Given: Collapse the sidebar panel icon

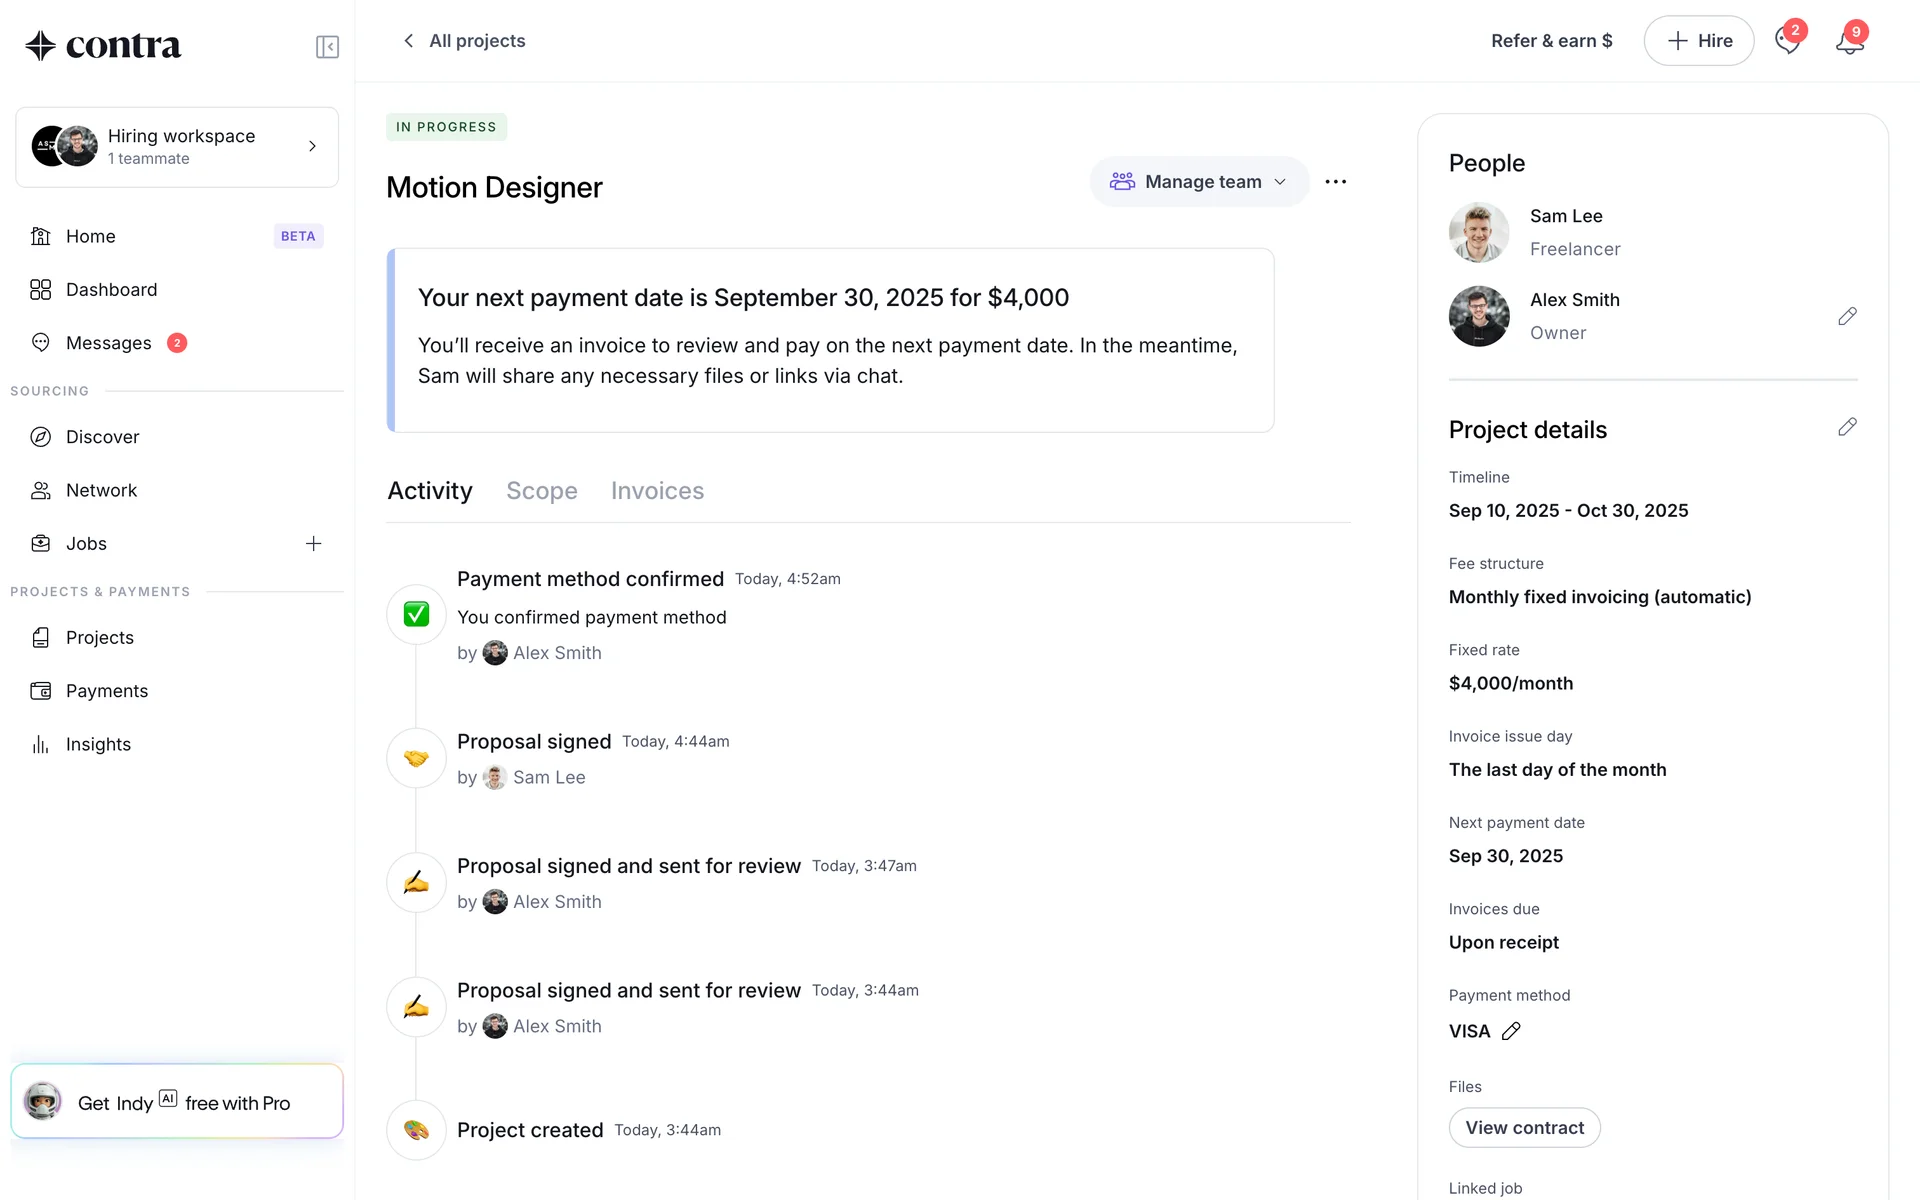Looking at the screenshot, I should pyautogui.click(x=327, y=47).
